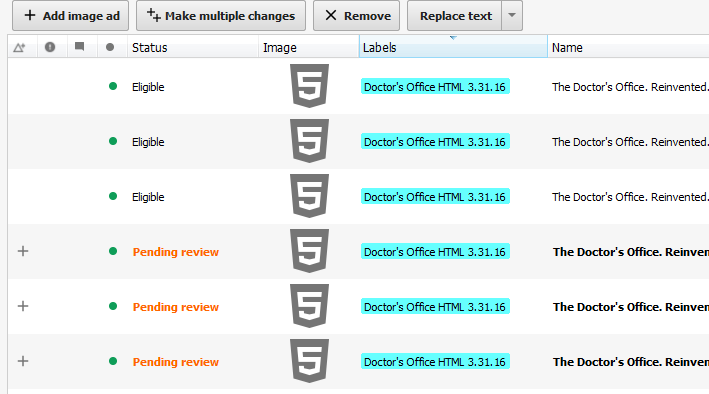
Task: Click the Doctor's Office label in the first Pending review row
Action: pyautogui.click(x=435, y=252)
